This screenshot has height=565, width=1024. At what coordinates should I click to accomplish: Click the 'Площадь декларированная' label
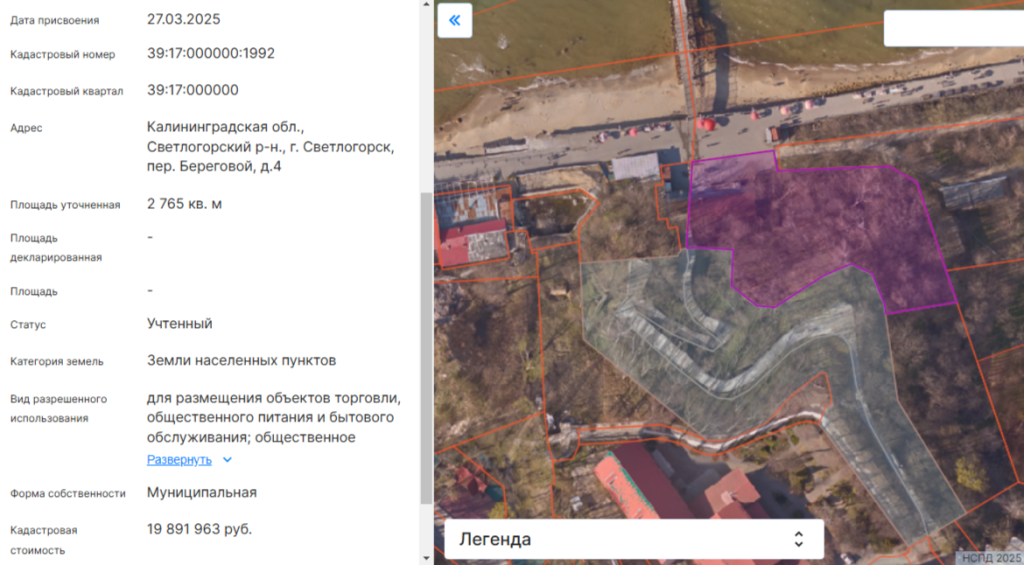tap(56, 248)
